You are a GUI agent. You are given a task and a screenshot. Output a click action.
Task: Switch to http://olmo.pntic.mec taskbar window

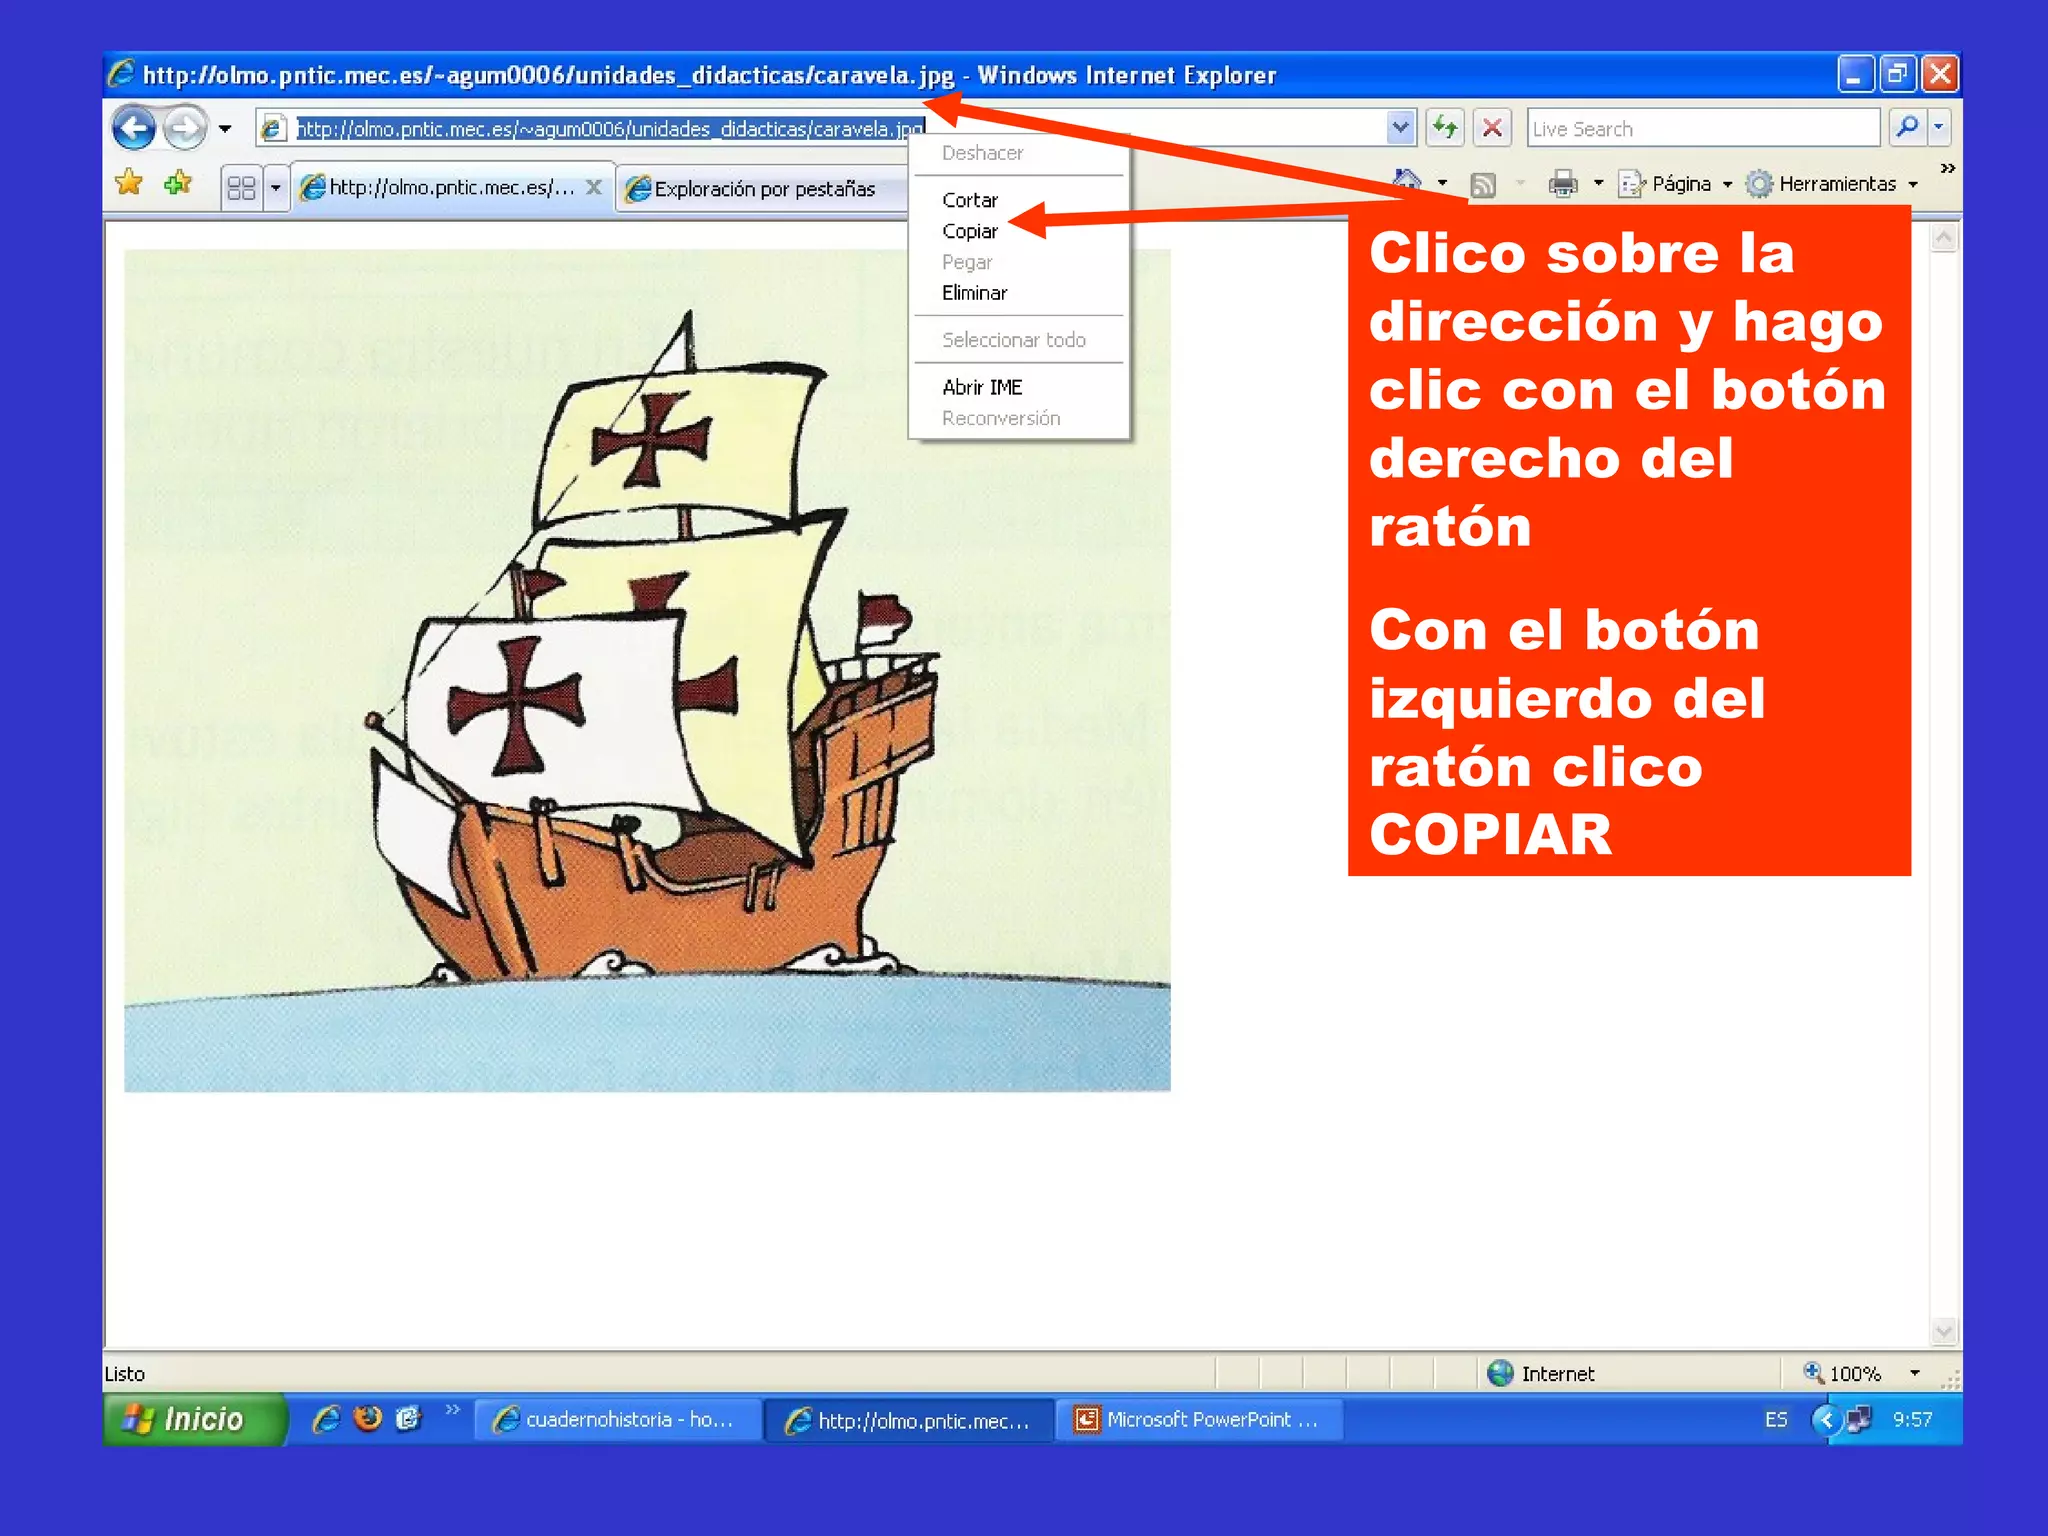click(910, 1421)
